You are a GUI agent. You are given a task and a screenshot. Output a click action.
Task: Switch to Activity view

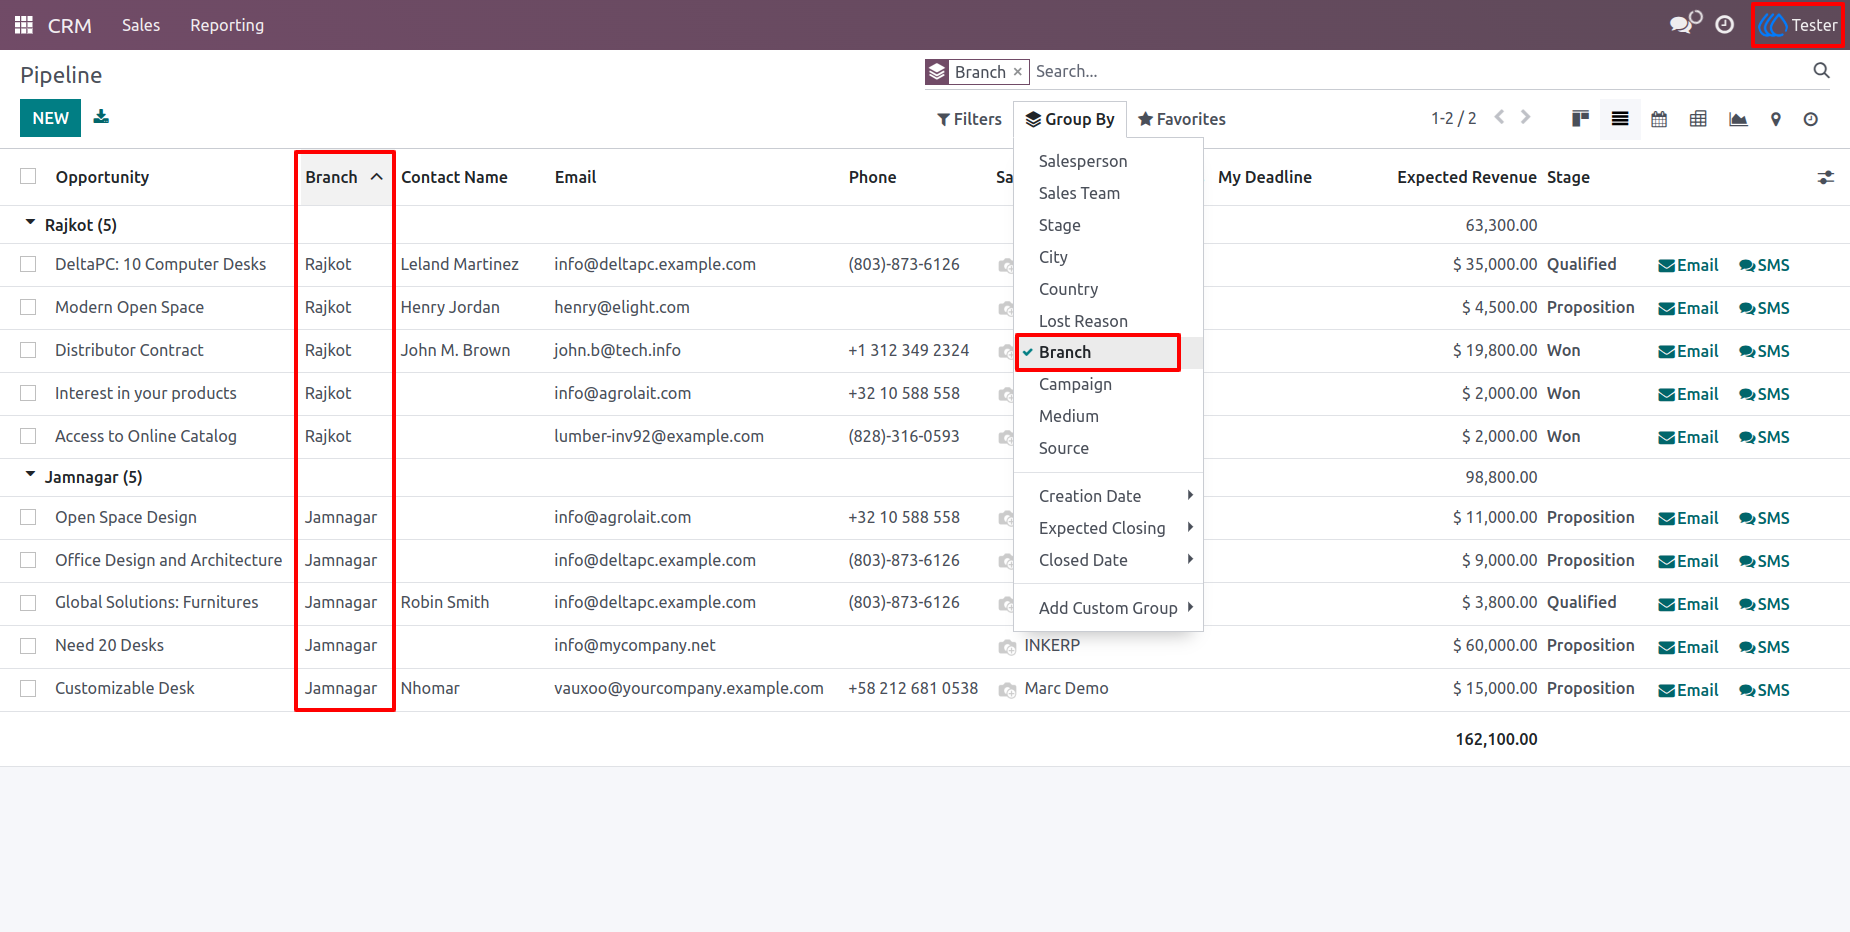pyautogui.click(x=1811, y=119)
